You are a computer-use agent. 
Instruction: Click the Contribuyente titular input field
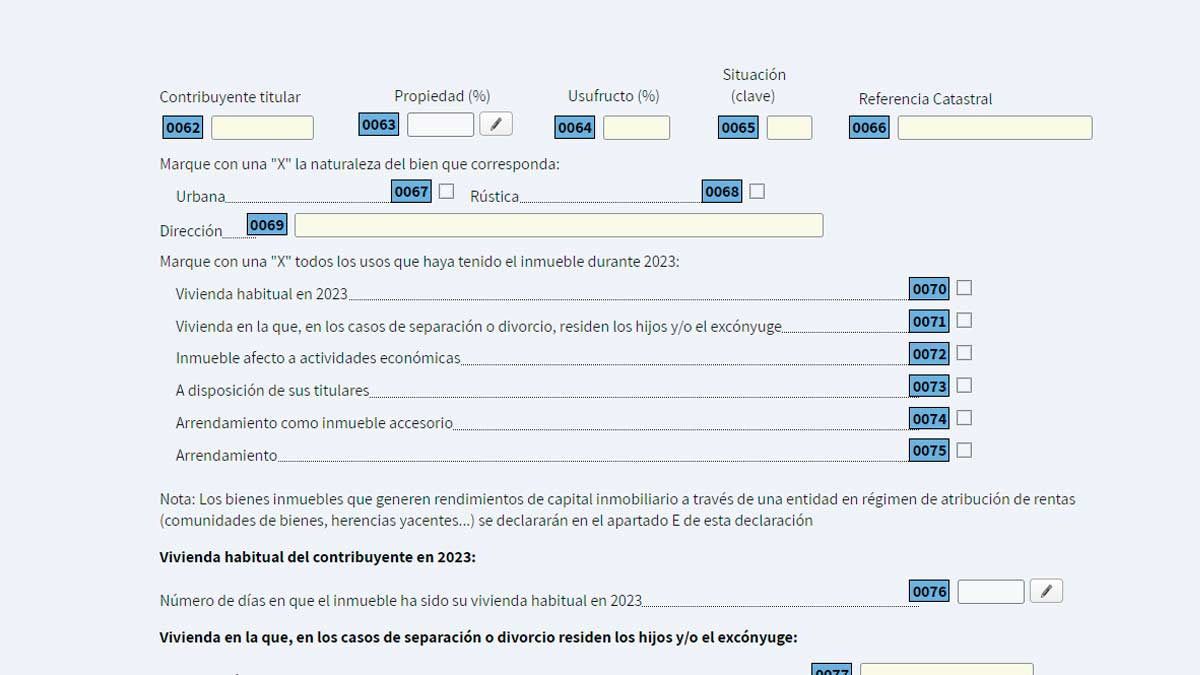tap(262, 127)
